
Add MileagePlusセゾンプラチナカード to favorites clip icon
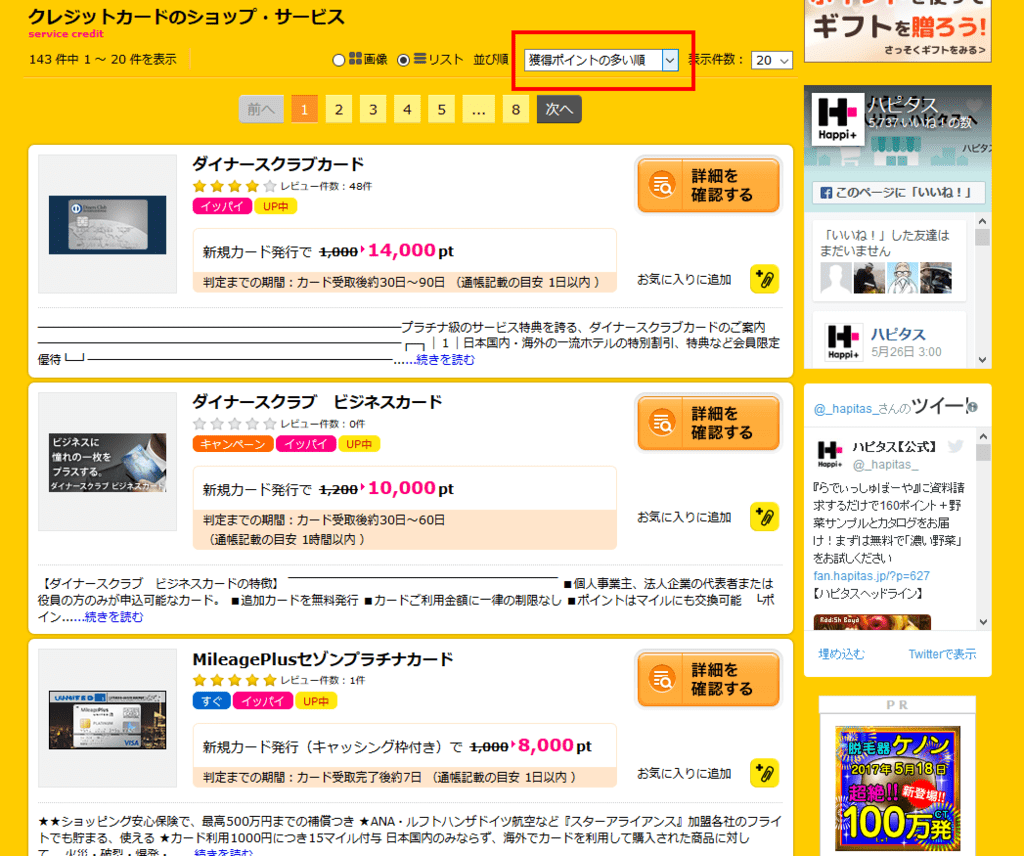[765, 773]
